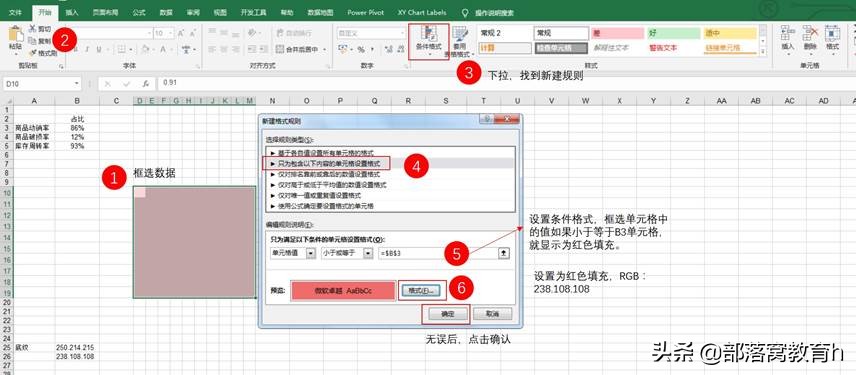
Task: Open the Name Box dropdown for D10
Action: click(x=76, y=84)
